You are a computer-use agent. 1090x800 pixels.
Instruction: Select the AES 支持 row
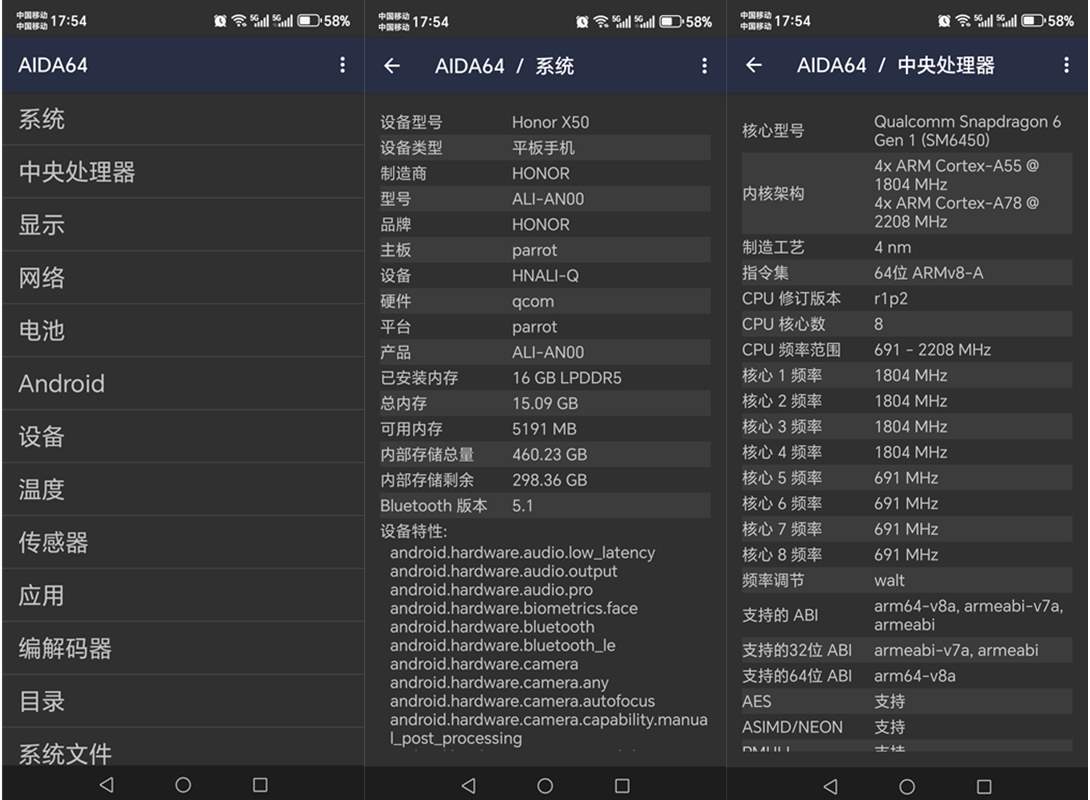pyautogui.click(x=906, y=701)
